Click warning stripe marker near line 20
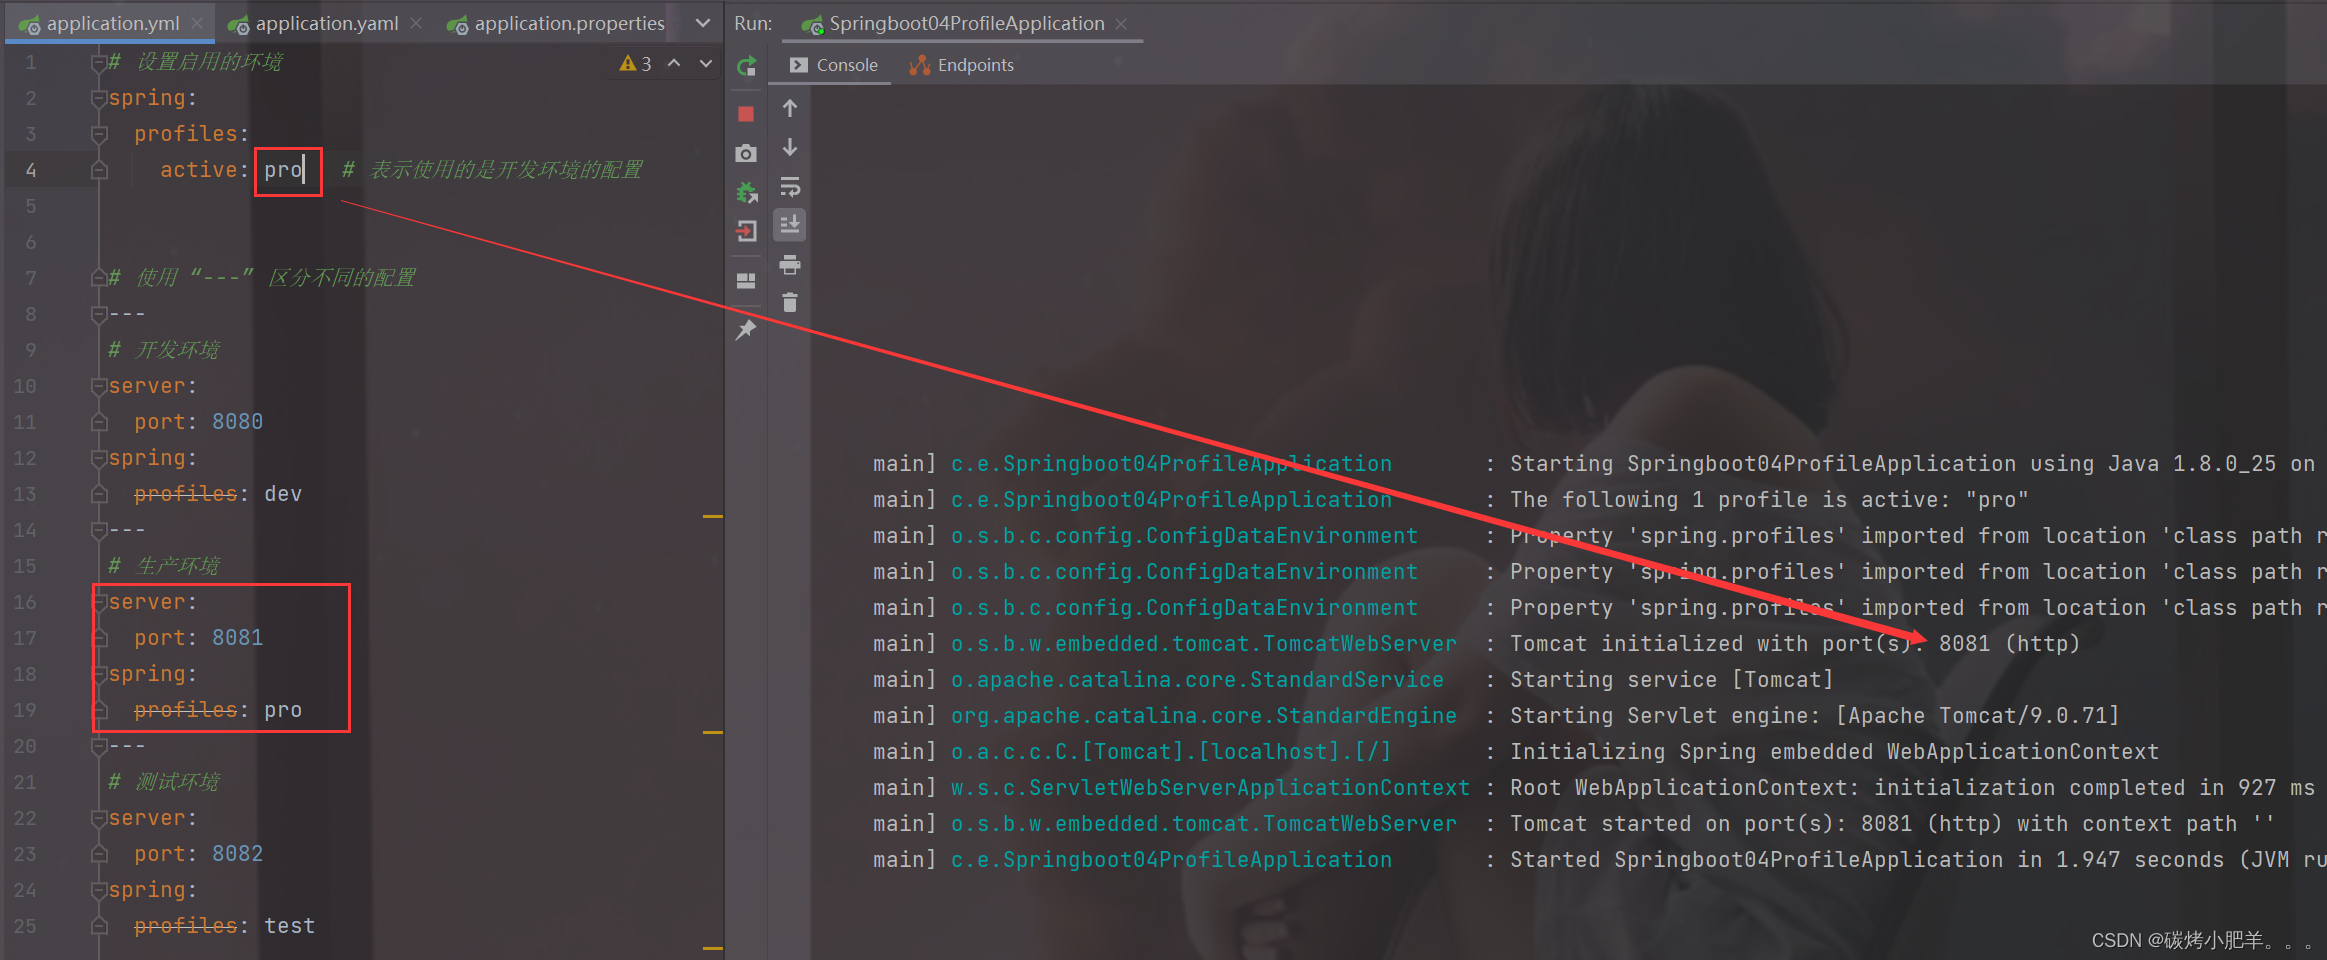 click(713, 732)
